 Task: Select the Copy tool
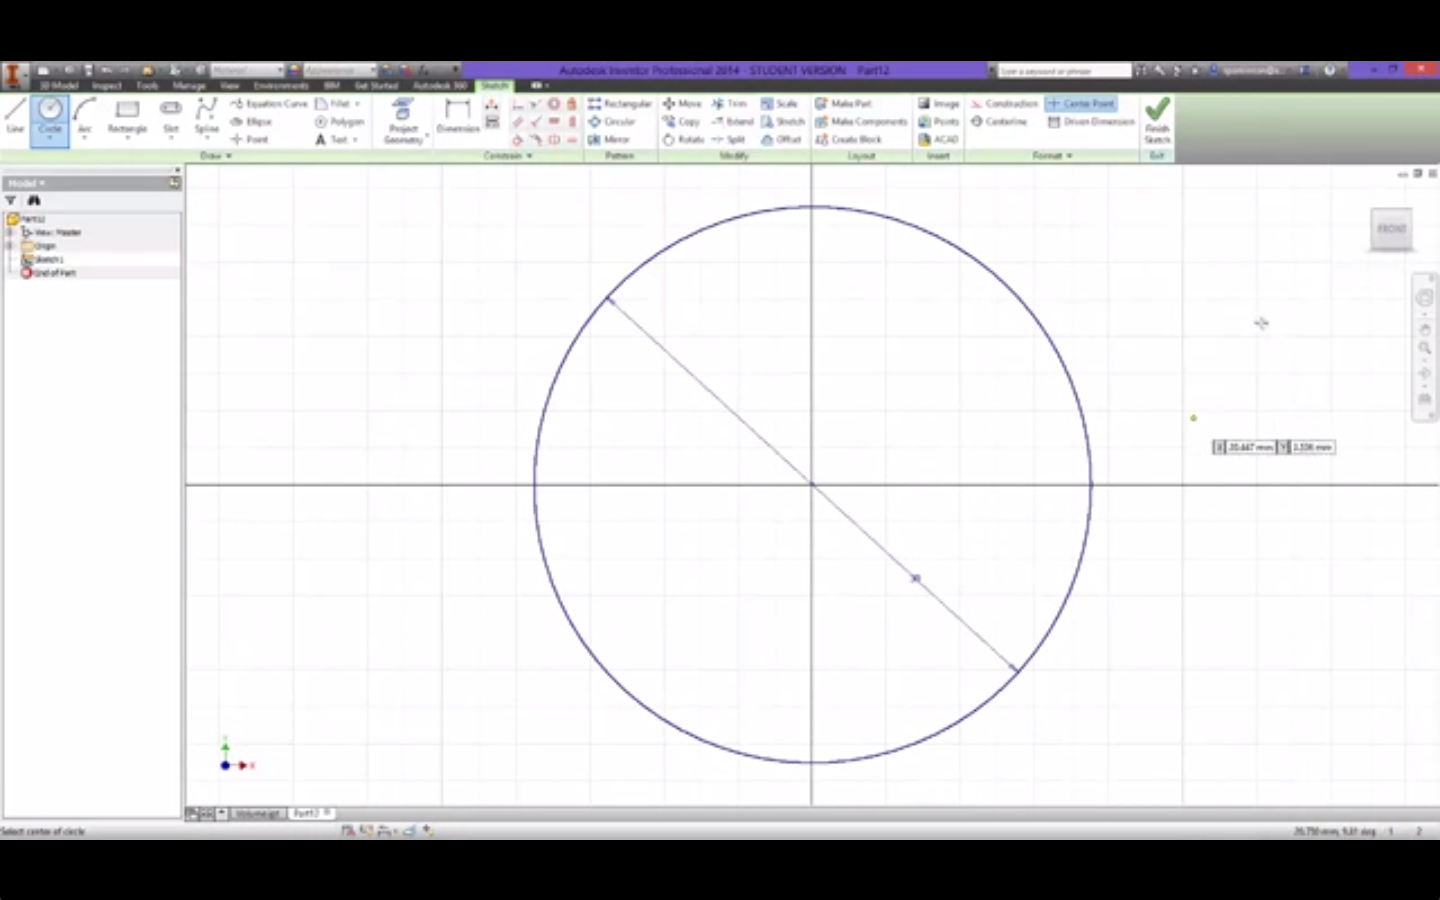pyautogui.click(x=681, y=122)
